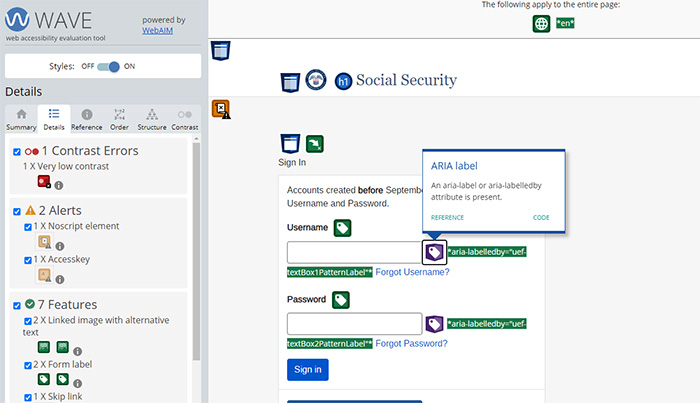The width and height of the screenshot is (700, 403).
Task: Open info for Form label feature
Action: tap(77, 383)
